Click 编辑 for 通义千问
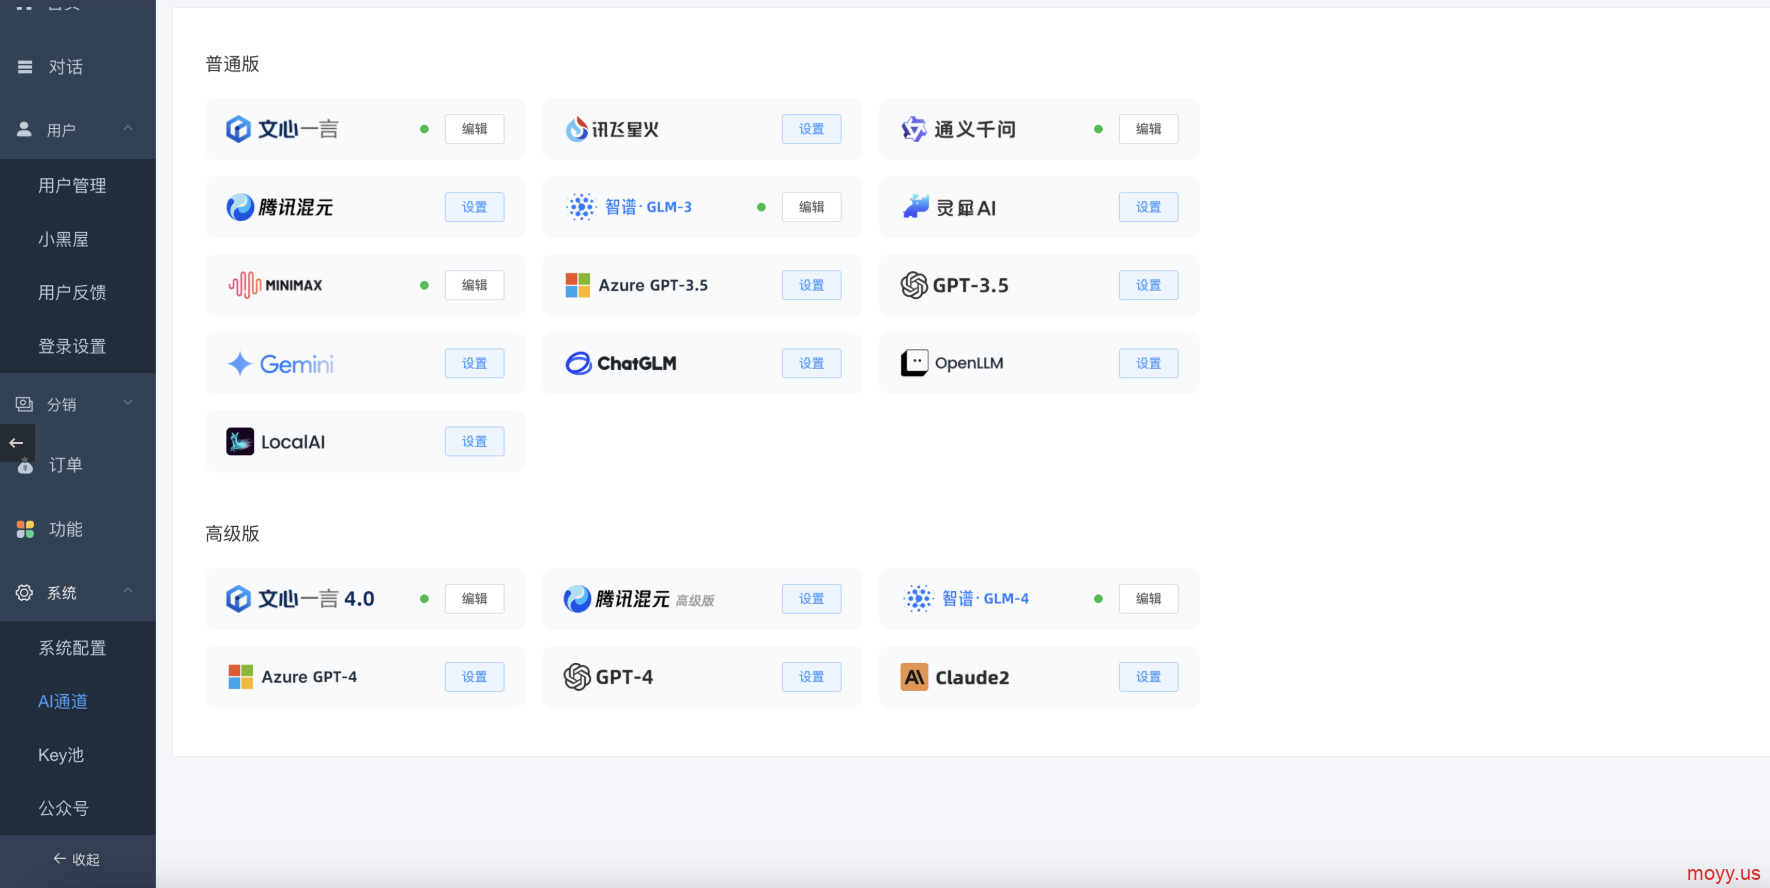 [1148, 129]
